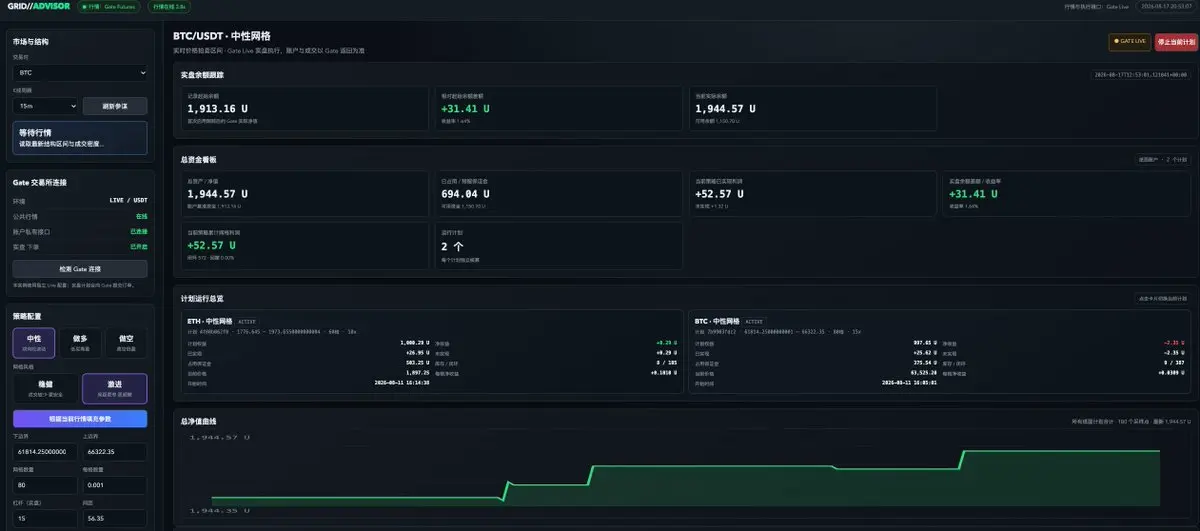Viewport: 1200px width, 531px height.
Task: Click the green total equity curve chart
Action: pyautogui.click(x=686, y=473)
